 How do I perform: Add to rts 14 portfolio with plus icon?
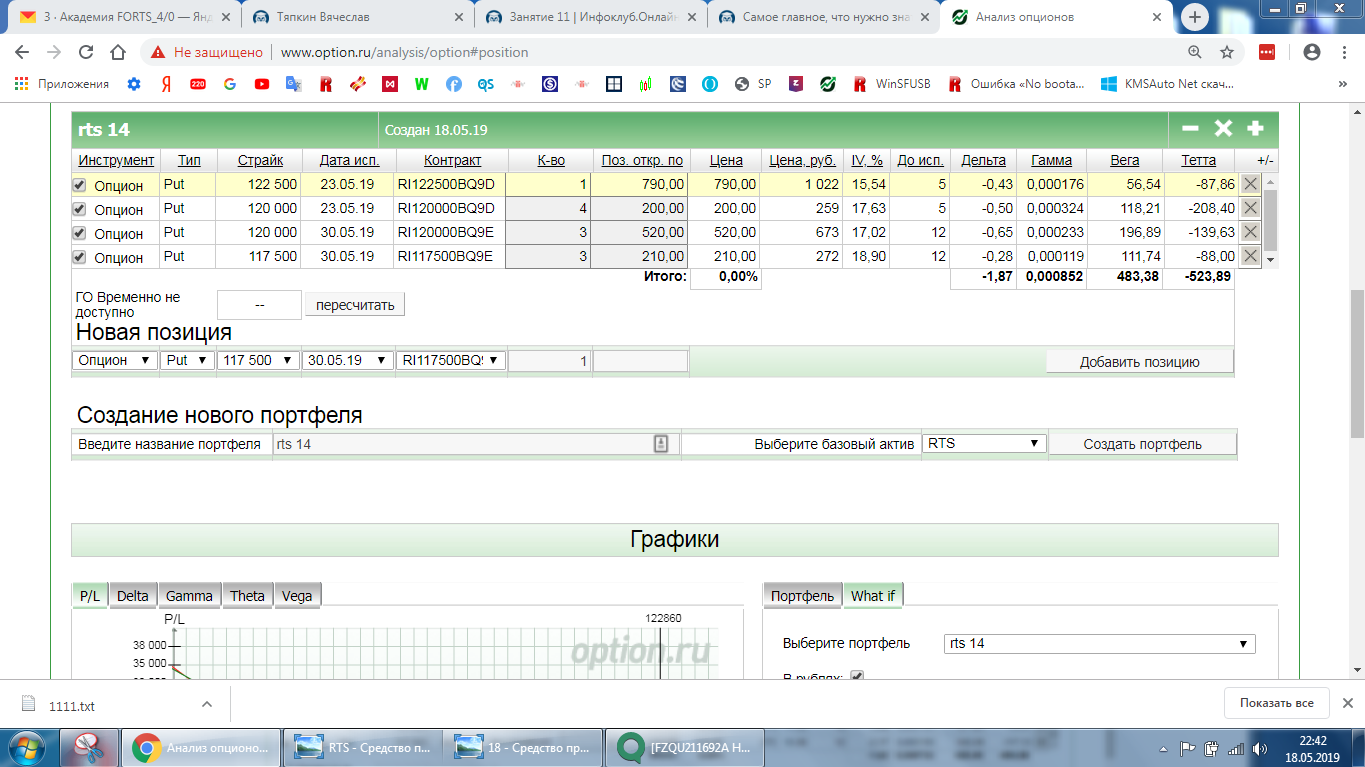[x=1255, y=128]
